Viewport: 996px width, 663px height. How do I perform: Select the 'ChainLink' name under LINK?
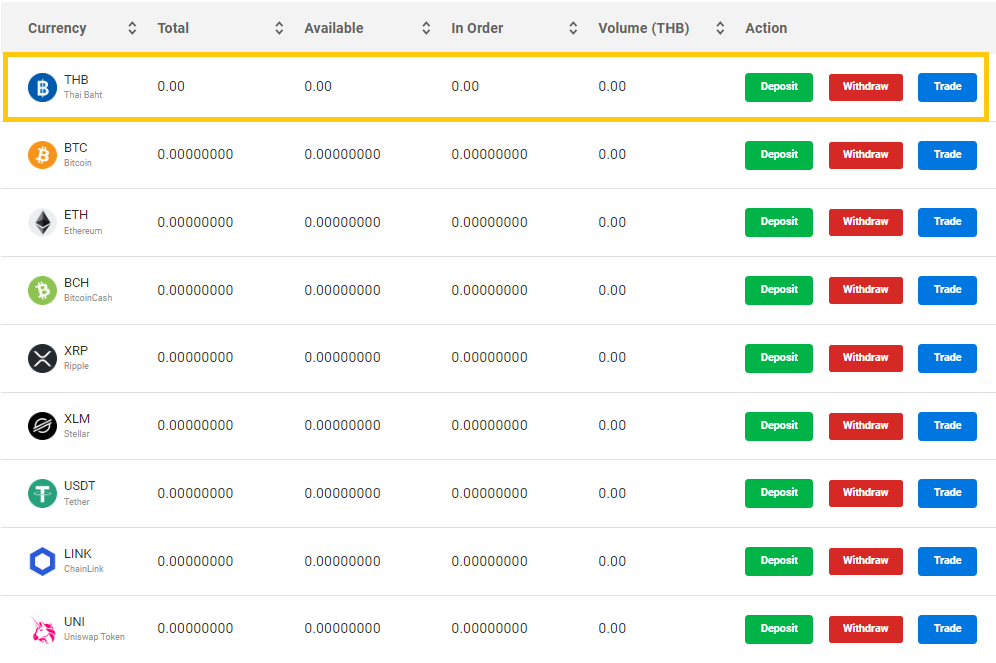(x=84, y=569)
